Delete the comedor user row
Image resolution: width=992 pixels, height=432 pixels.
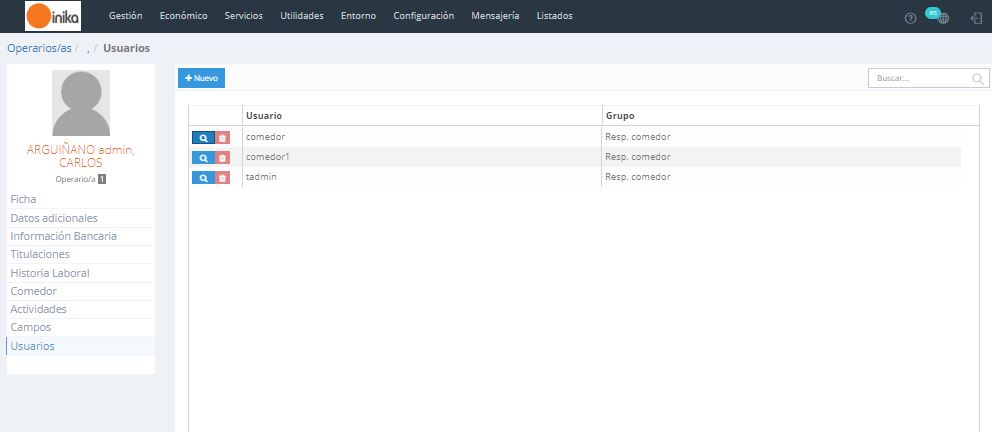pyautogui.click(x=223, y=137)
